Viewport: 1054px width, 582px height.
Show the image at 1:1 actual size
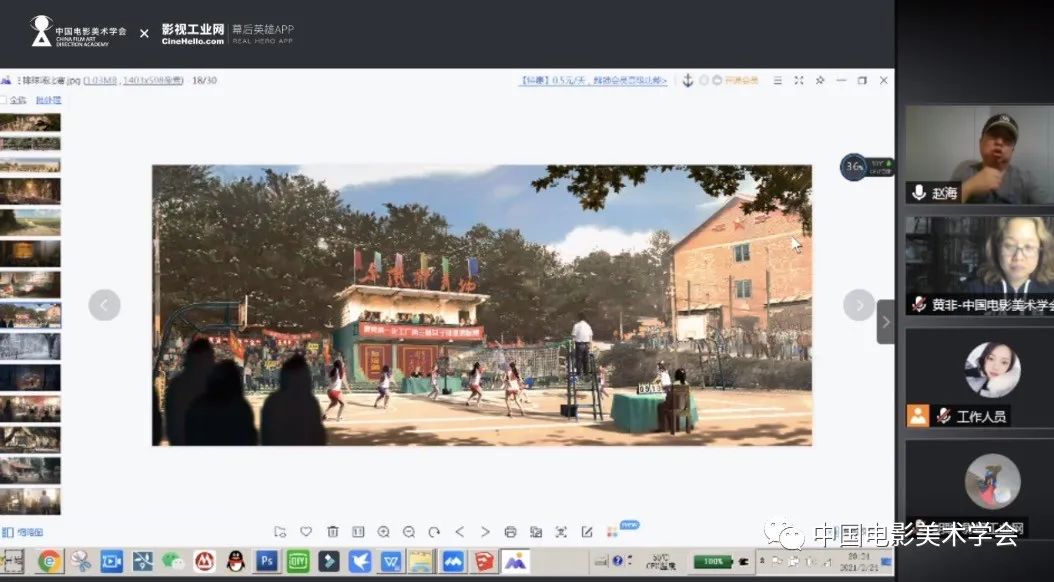tap(358, 532)
